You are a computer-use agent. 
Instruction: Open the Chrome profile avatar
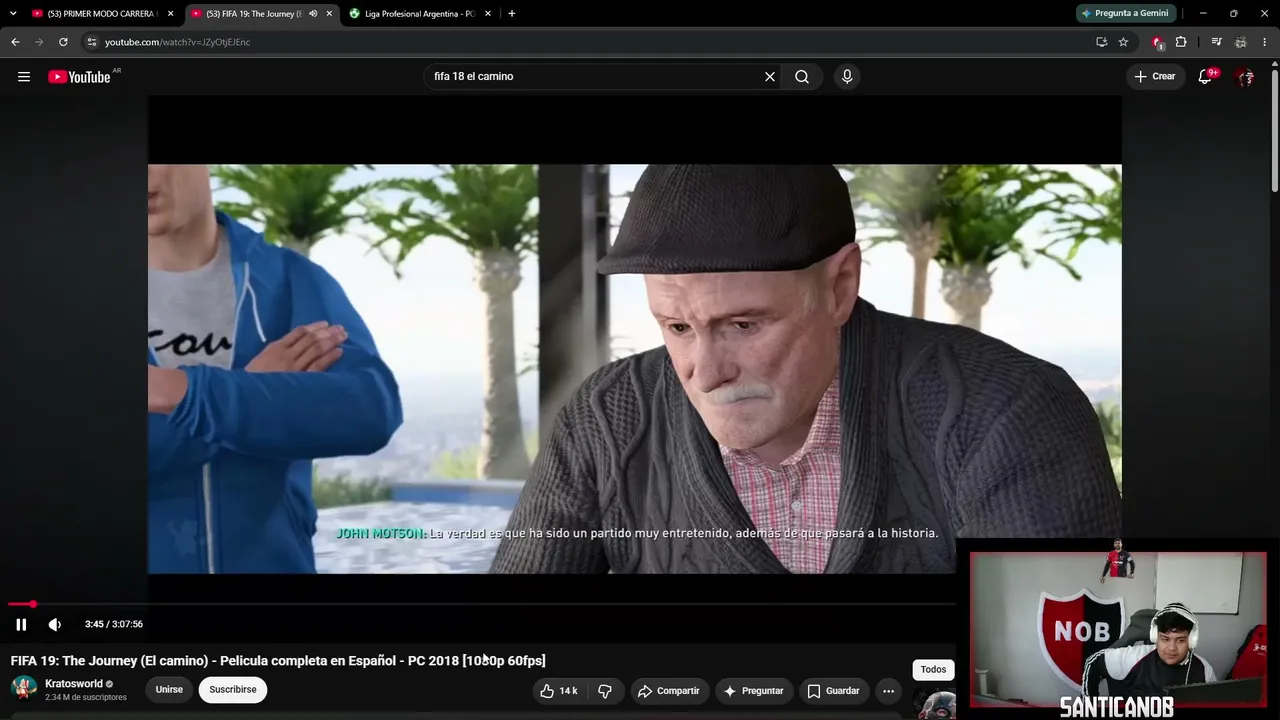pos(1240,42)
